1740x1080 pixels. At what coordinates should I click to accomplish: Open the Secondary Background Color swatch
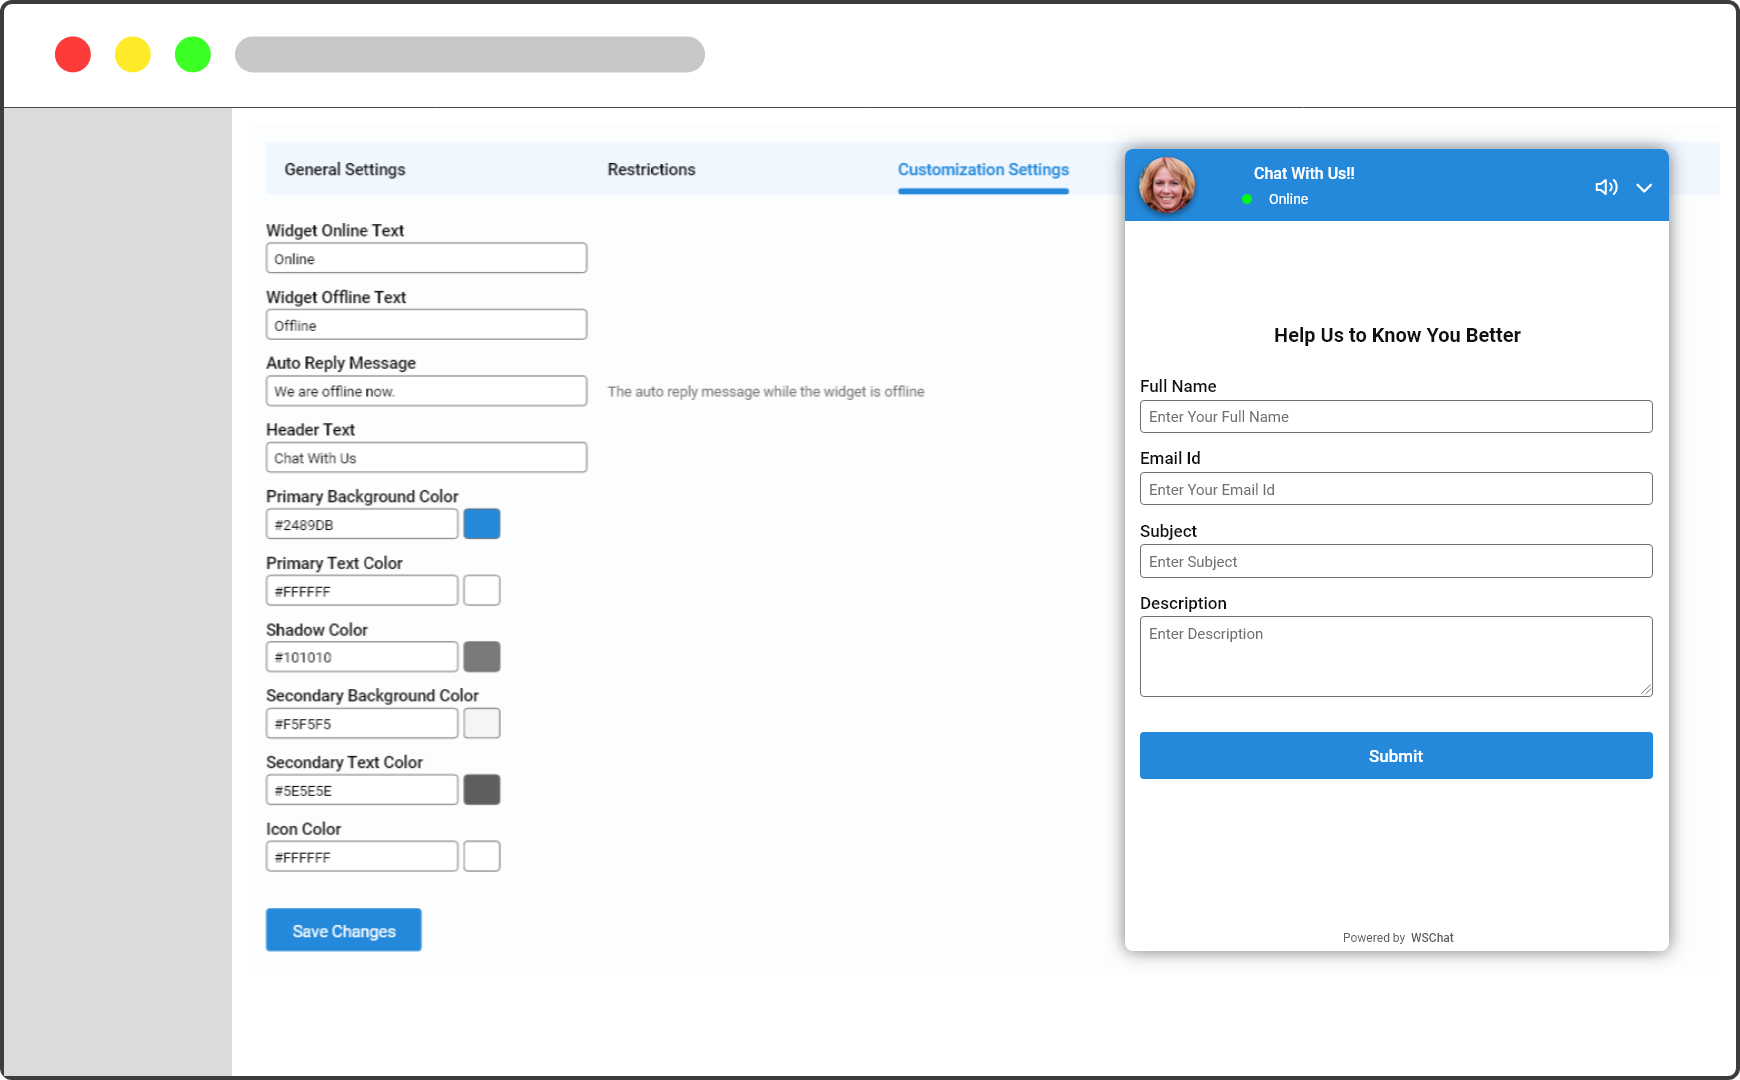click(x=482, y=724)
